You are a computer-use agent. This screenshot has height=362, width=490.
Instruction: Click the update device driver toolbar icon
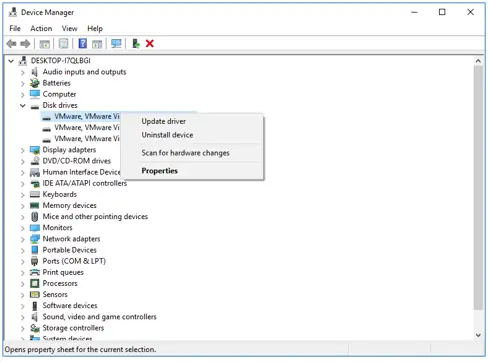click(x=135, y=43)
